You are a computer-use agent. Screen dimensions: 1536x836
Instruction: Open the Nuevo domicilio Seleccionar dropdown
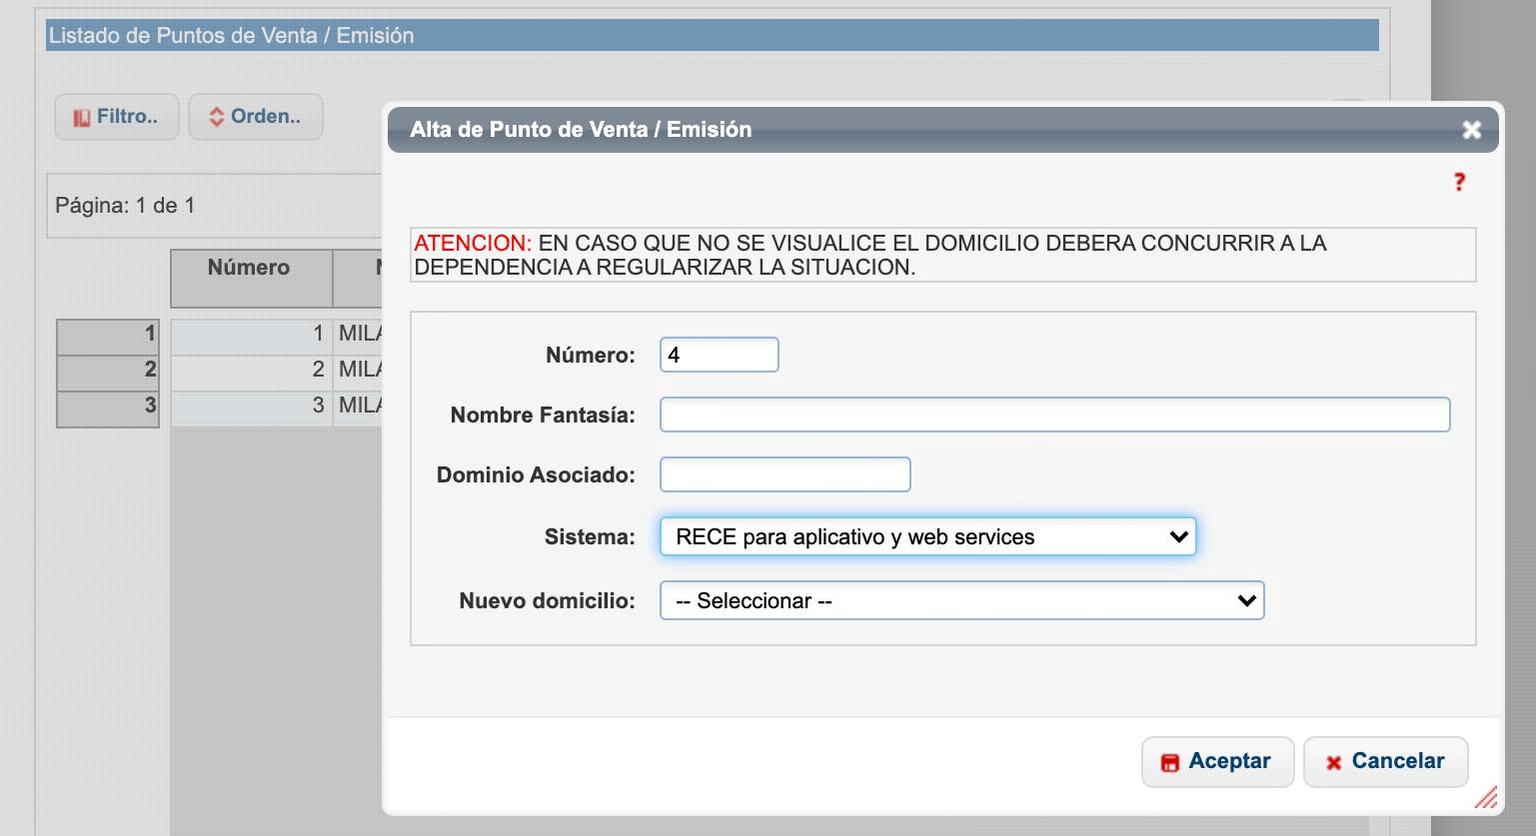(960, 600)
